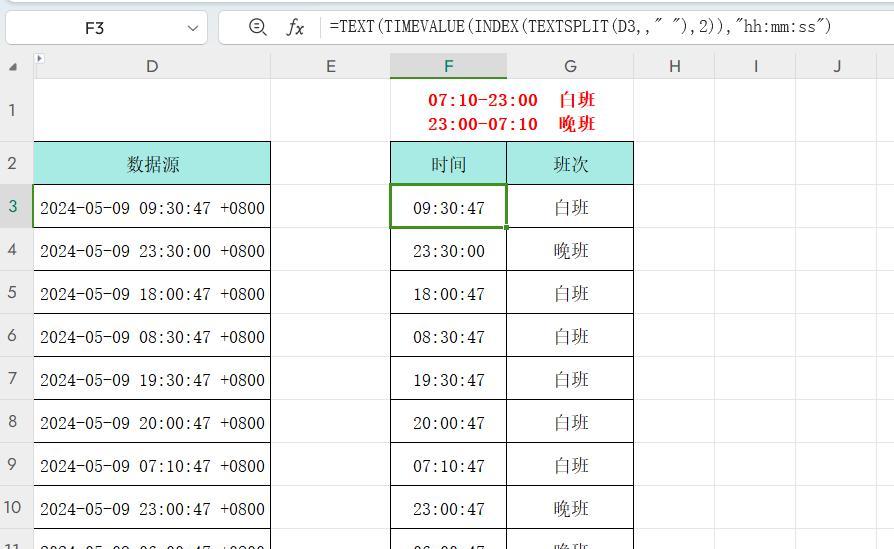This screenshot has height=549, width=894.
Task: Click inside the formula bar text
Action: (x=580, y=26)
